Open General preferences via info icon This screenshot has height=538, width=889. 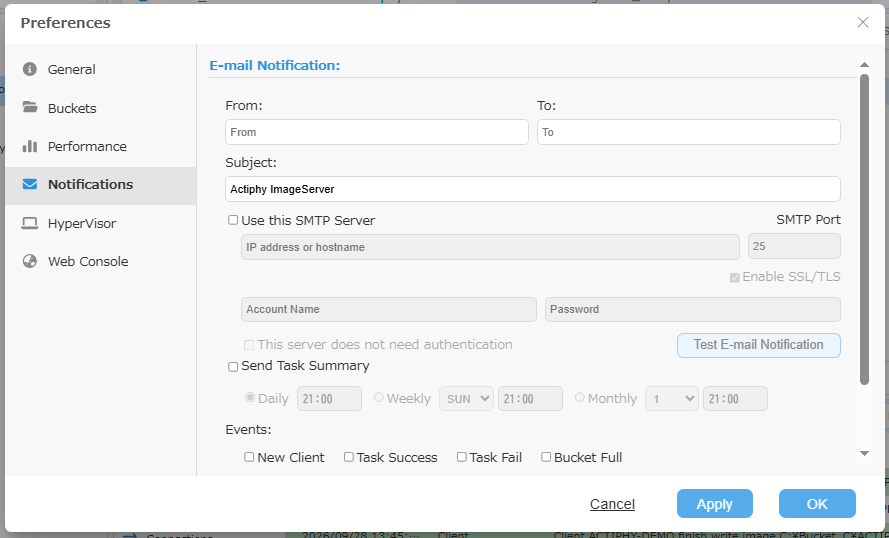tap(29, 69)
